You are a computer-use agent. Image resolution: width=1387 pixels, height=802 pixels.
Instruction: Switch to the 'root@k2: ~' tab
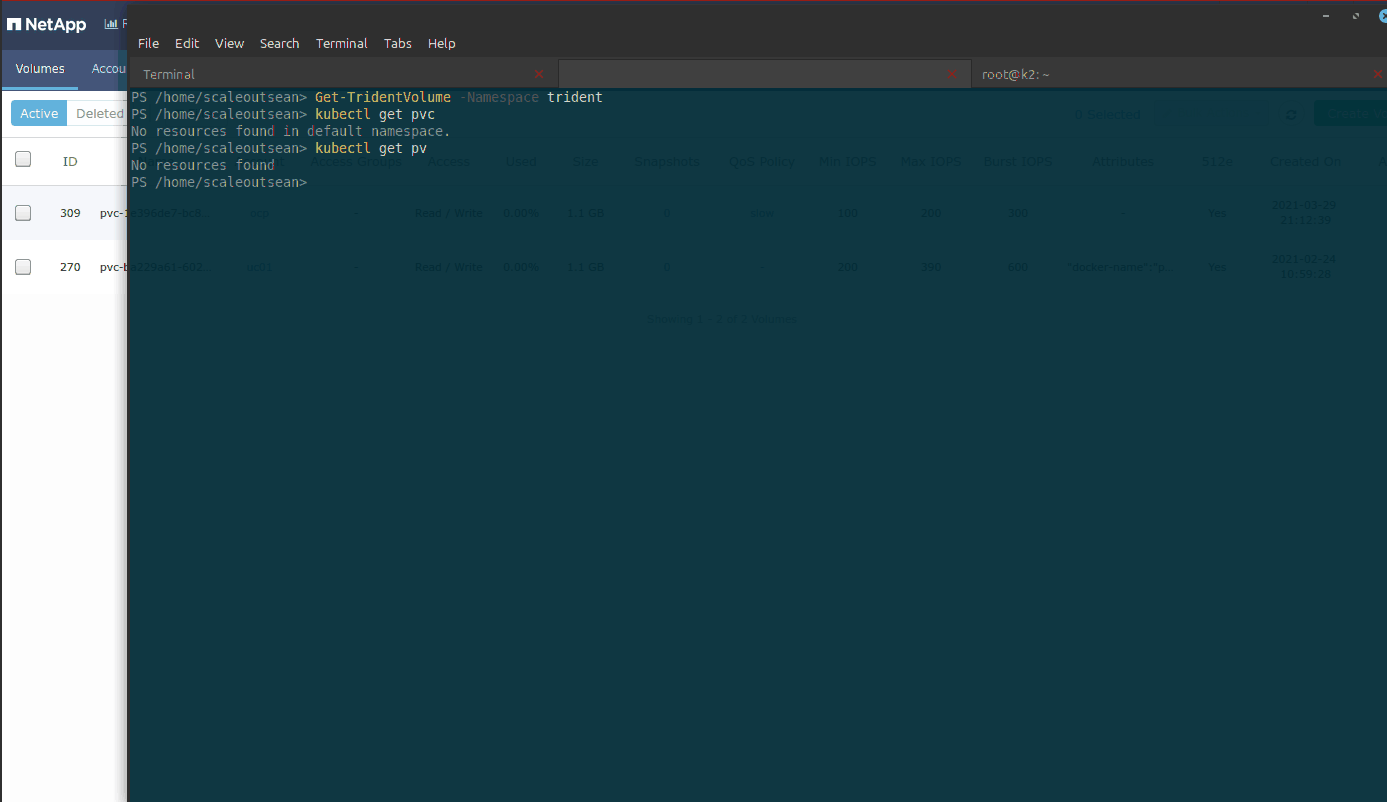1178,74
